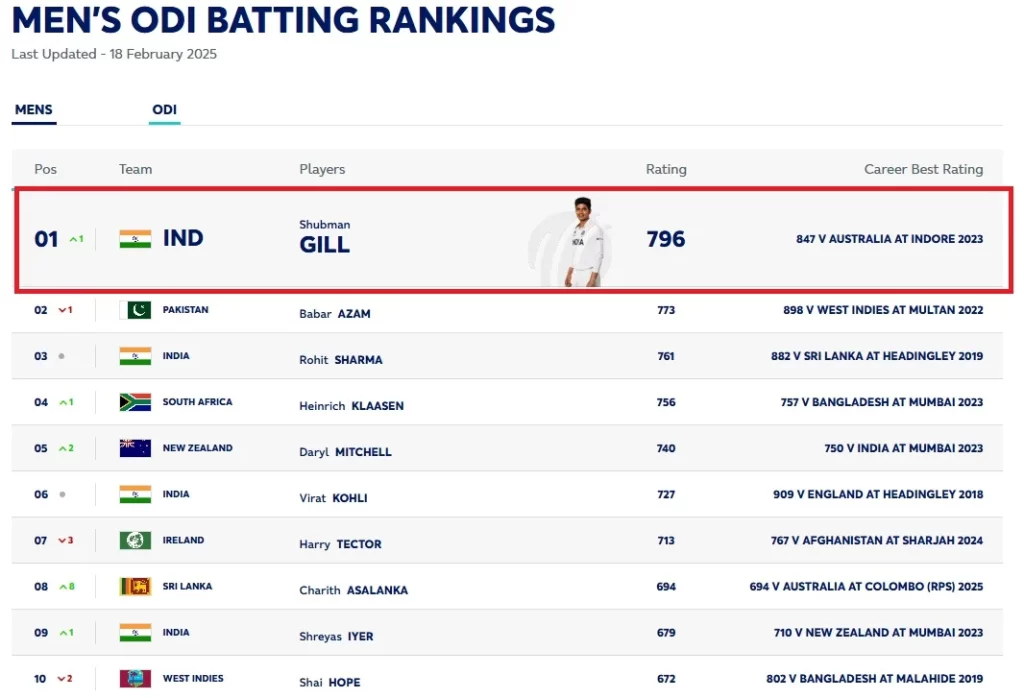Click the Sri Lanka flag icon
This screenshot has height=698, width=1024.
[135, 586]
